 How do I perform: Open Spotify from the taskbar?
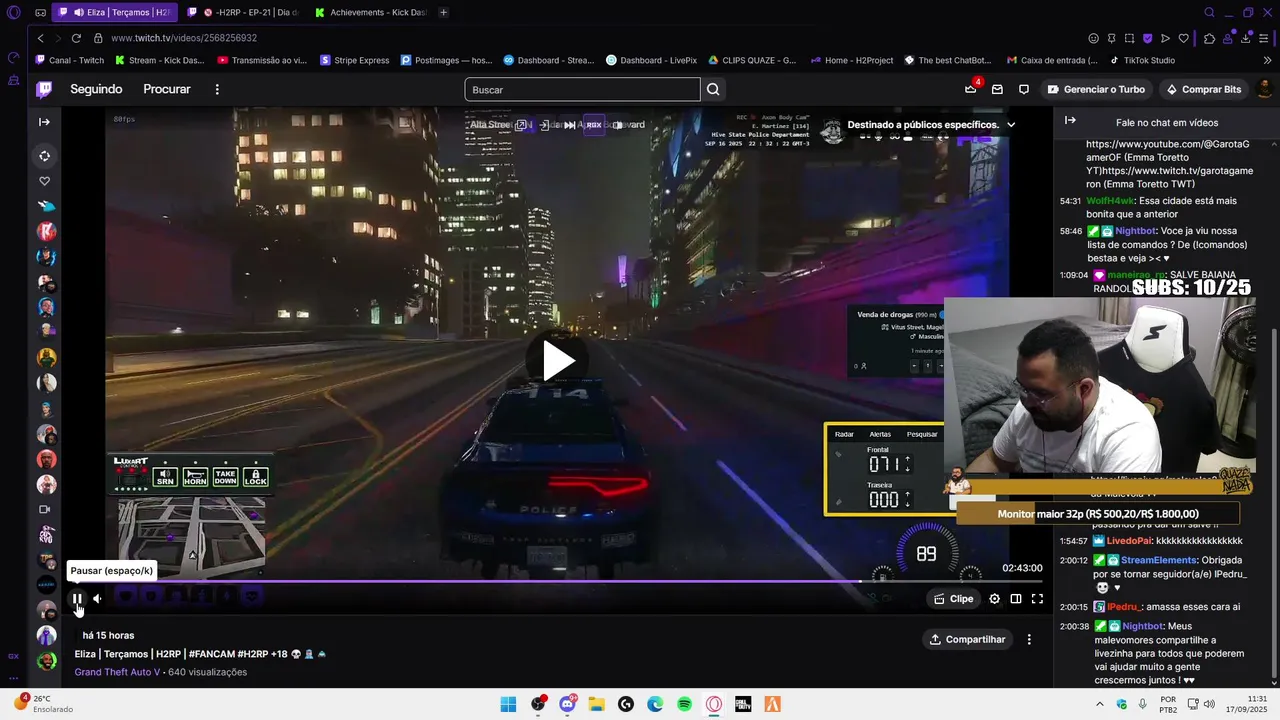(x=684, y=704)
